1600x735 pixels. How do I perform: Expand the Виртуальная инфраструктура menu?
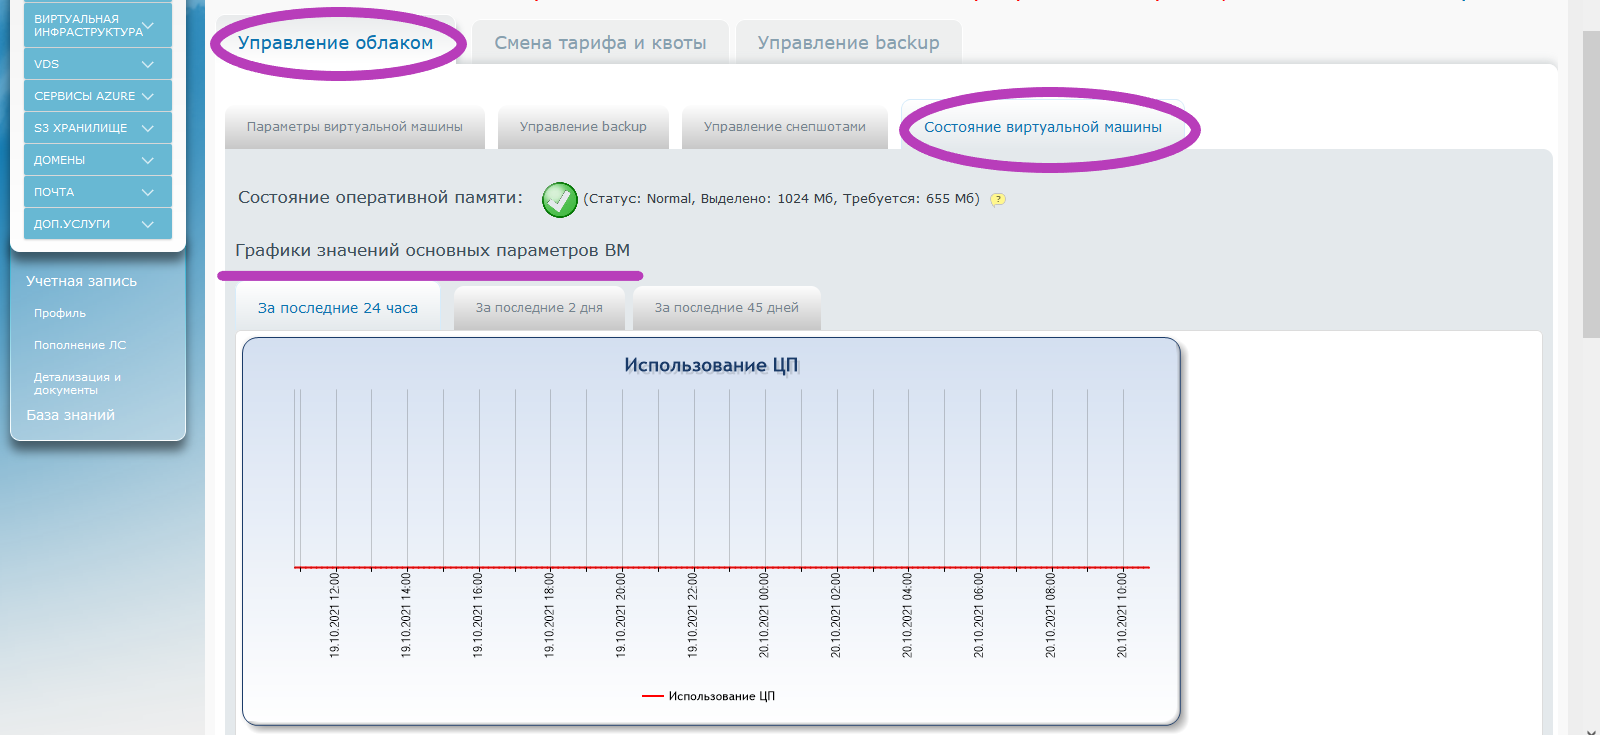click(97, 25)
